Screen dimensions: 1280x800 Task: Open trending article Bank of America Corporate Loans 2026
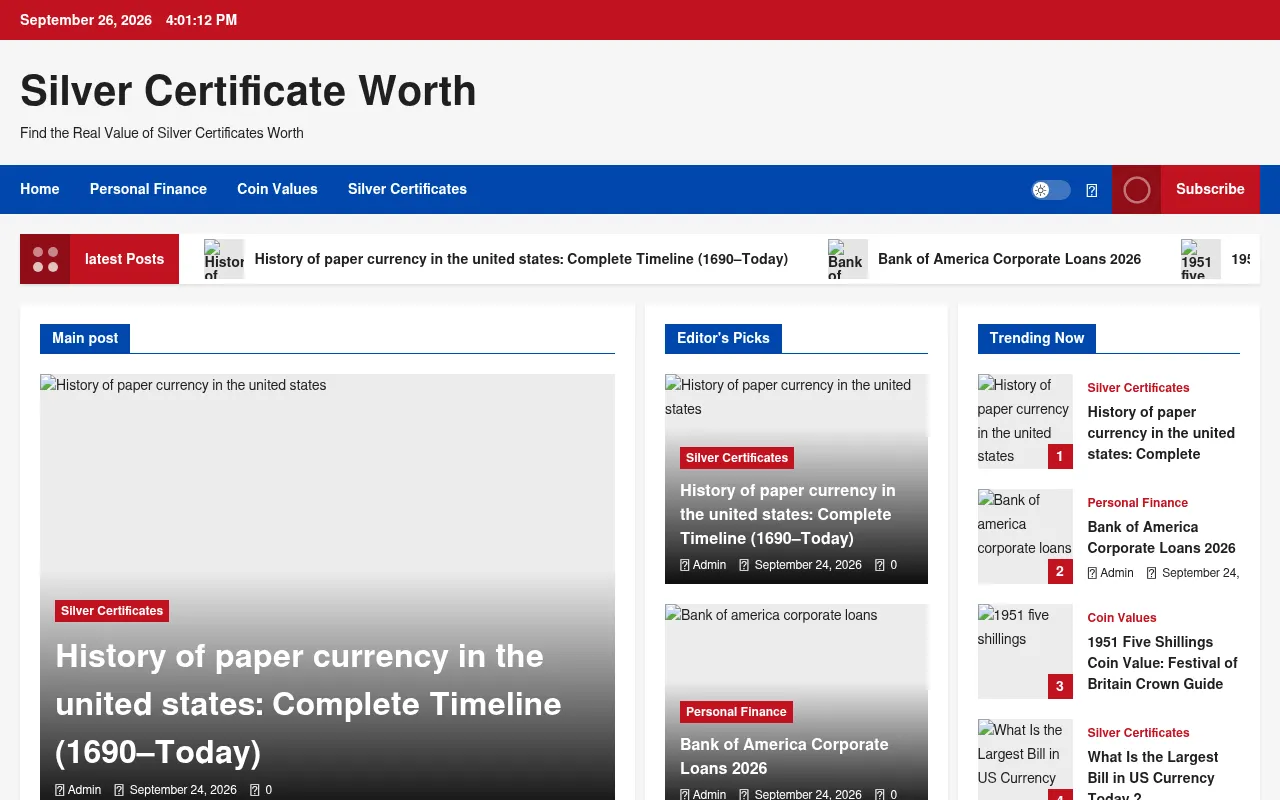click(1161, 537)
